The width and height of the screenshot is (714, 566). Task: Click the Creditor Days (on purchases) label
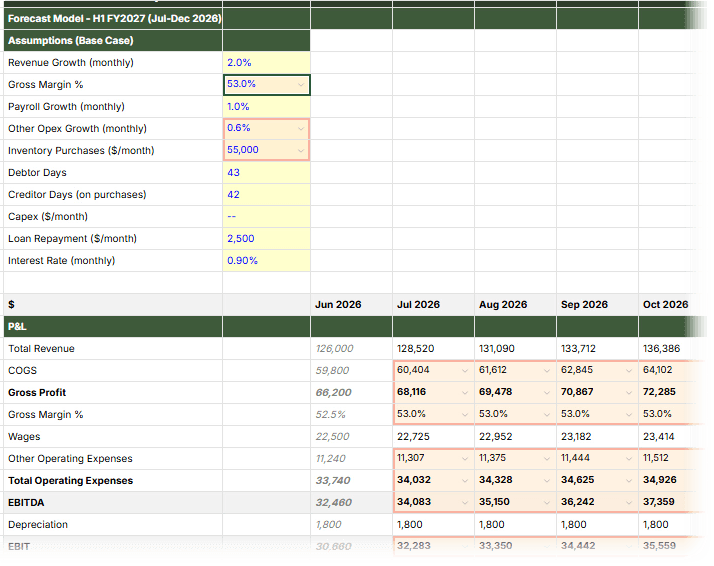point(77,194)
